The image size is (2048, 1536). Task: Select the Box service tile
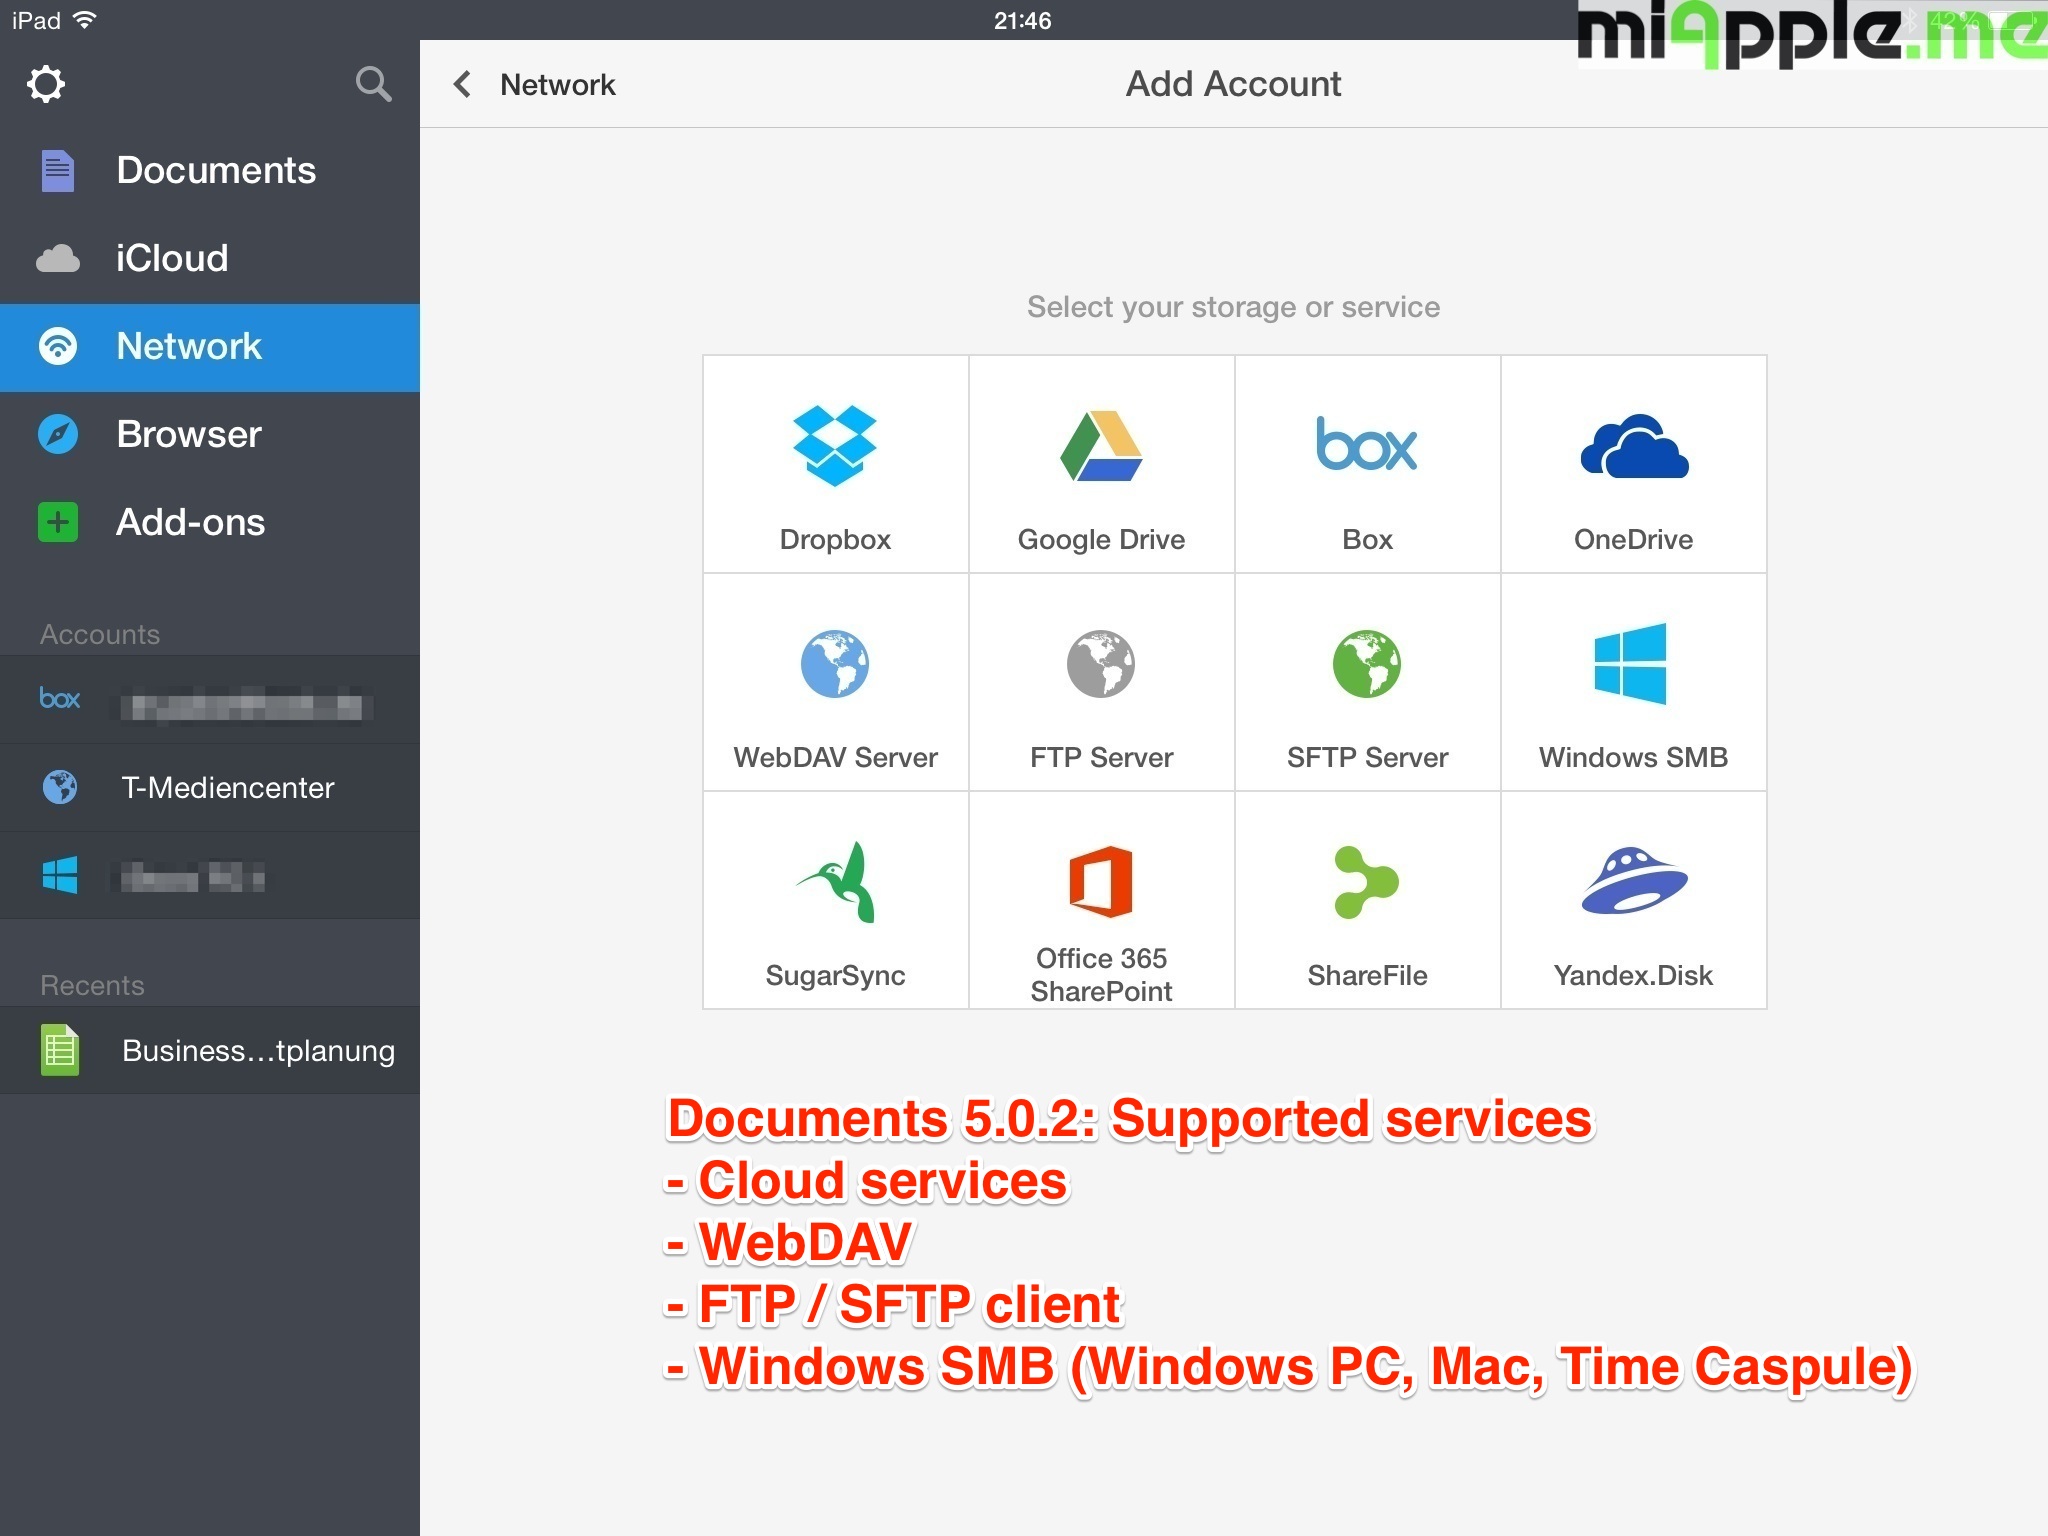click(x=1367, y=465)
